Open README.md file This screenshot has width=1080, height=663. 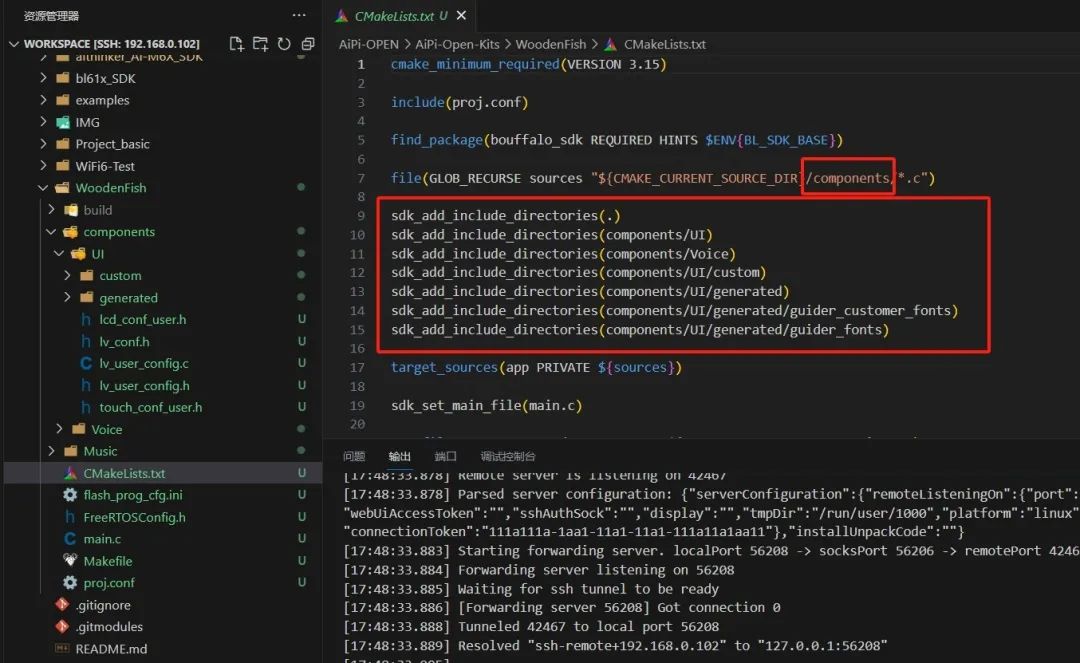coord(111,649)
